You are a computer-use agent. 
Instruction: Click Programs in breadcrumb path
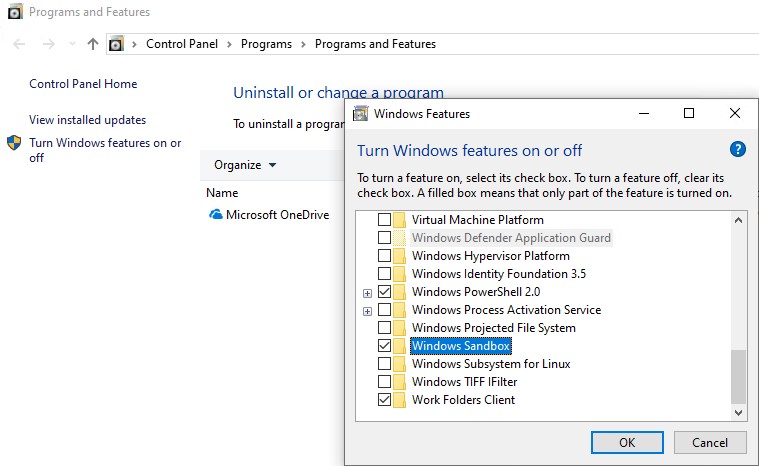click(x=266, y=44)
